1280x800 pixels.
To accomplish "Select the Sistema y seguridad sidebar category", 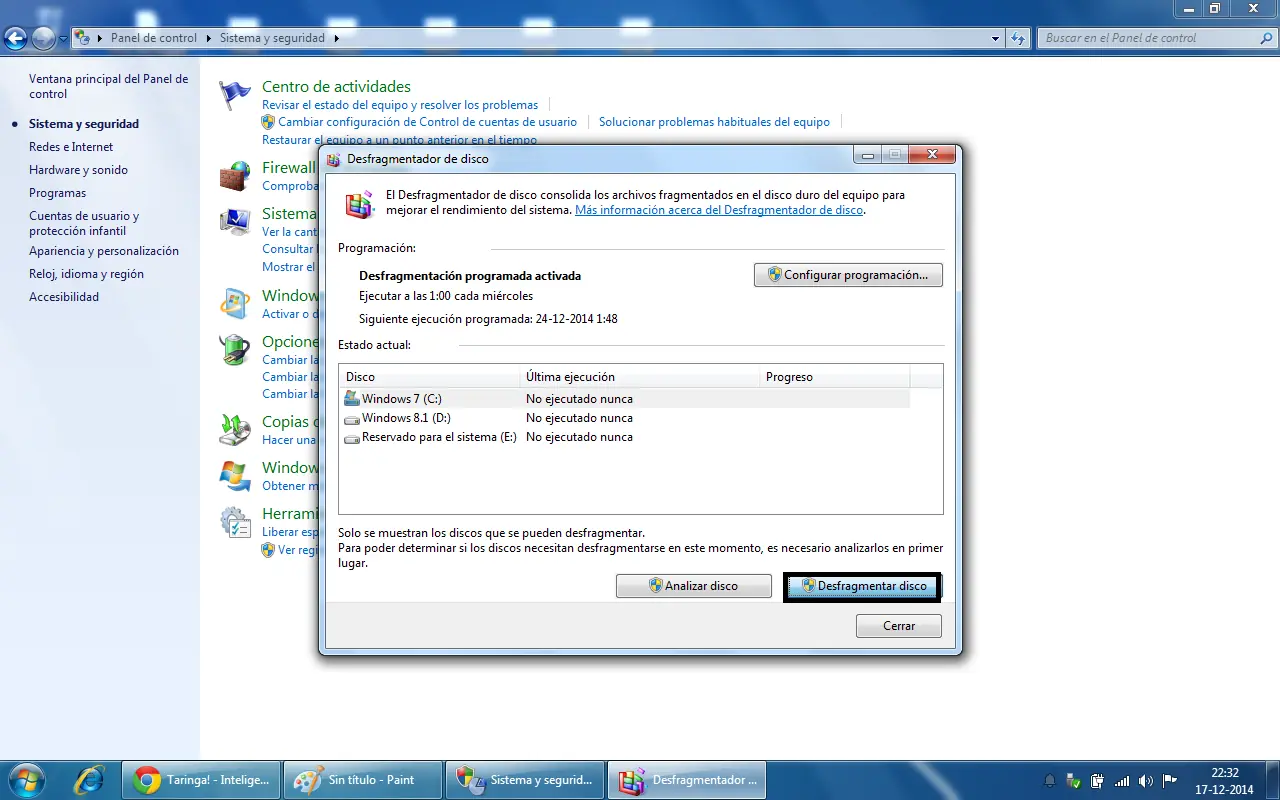I will pyautogui.click(x=84, y=124).
